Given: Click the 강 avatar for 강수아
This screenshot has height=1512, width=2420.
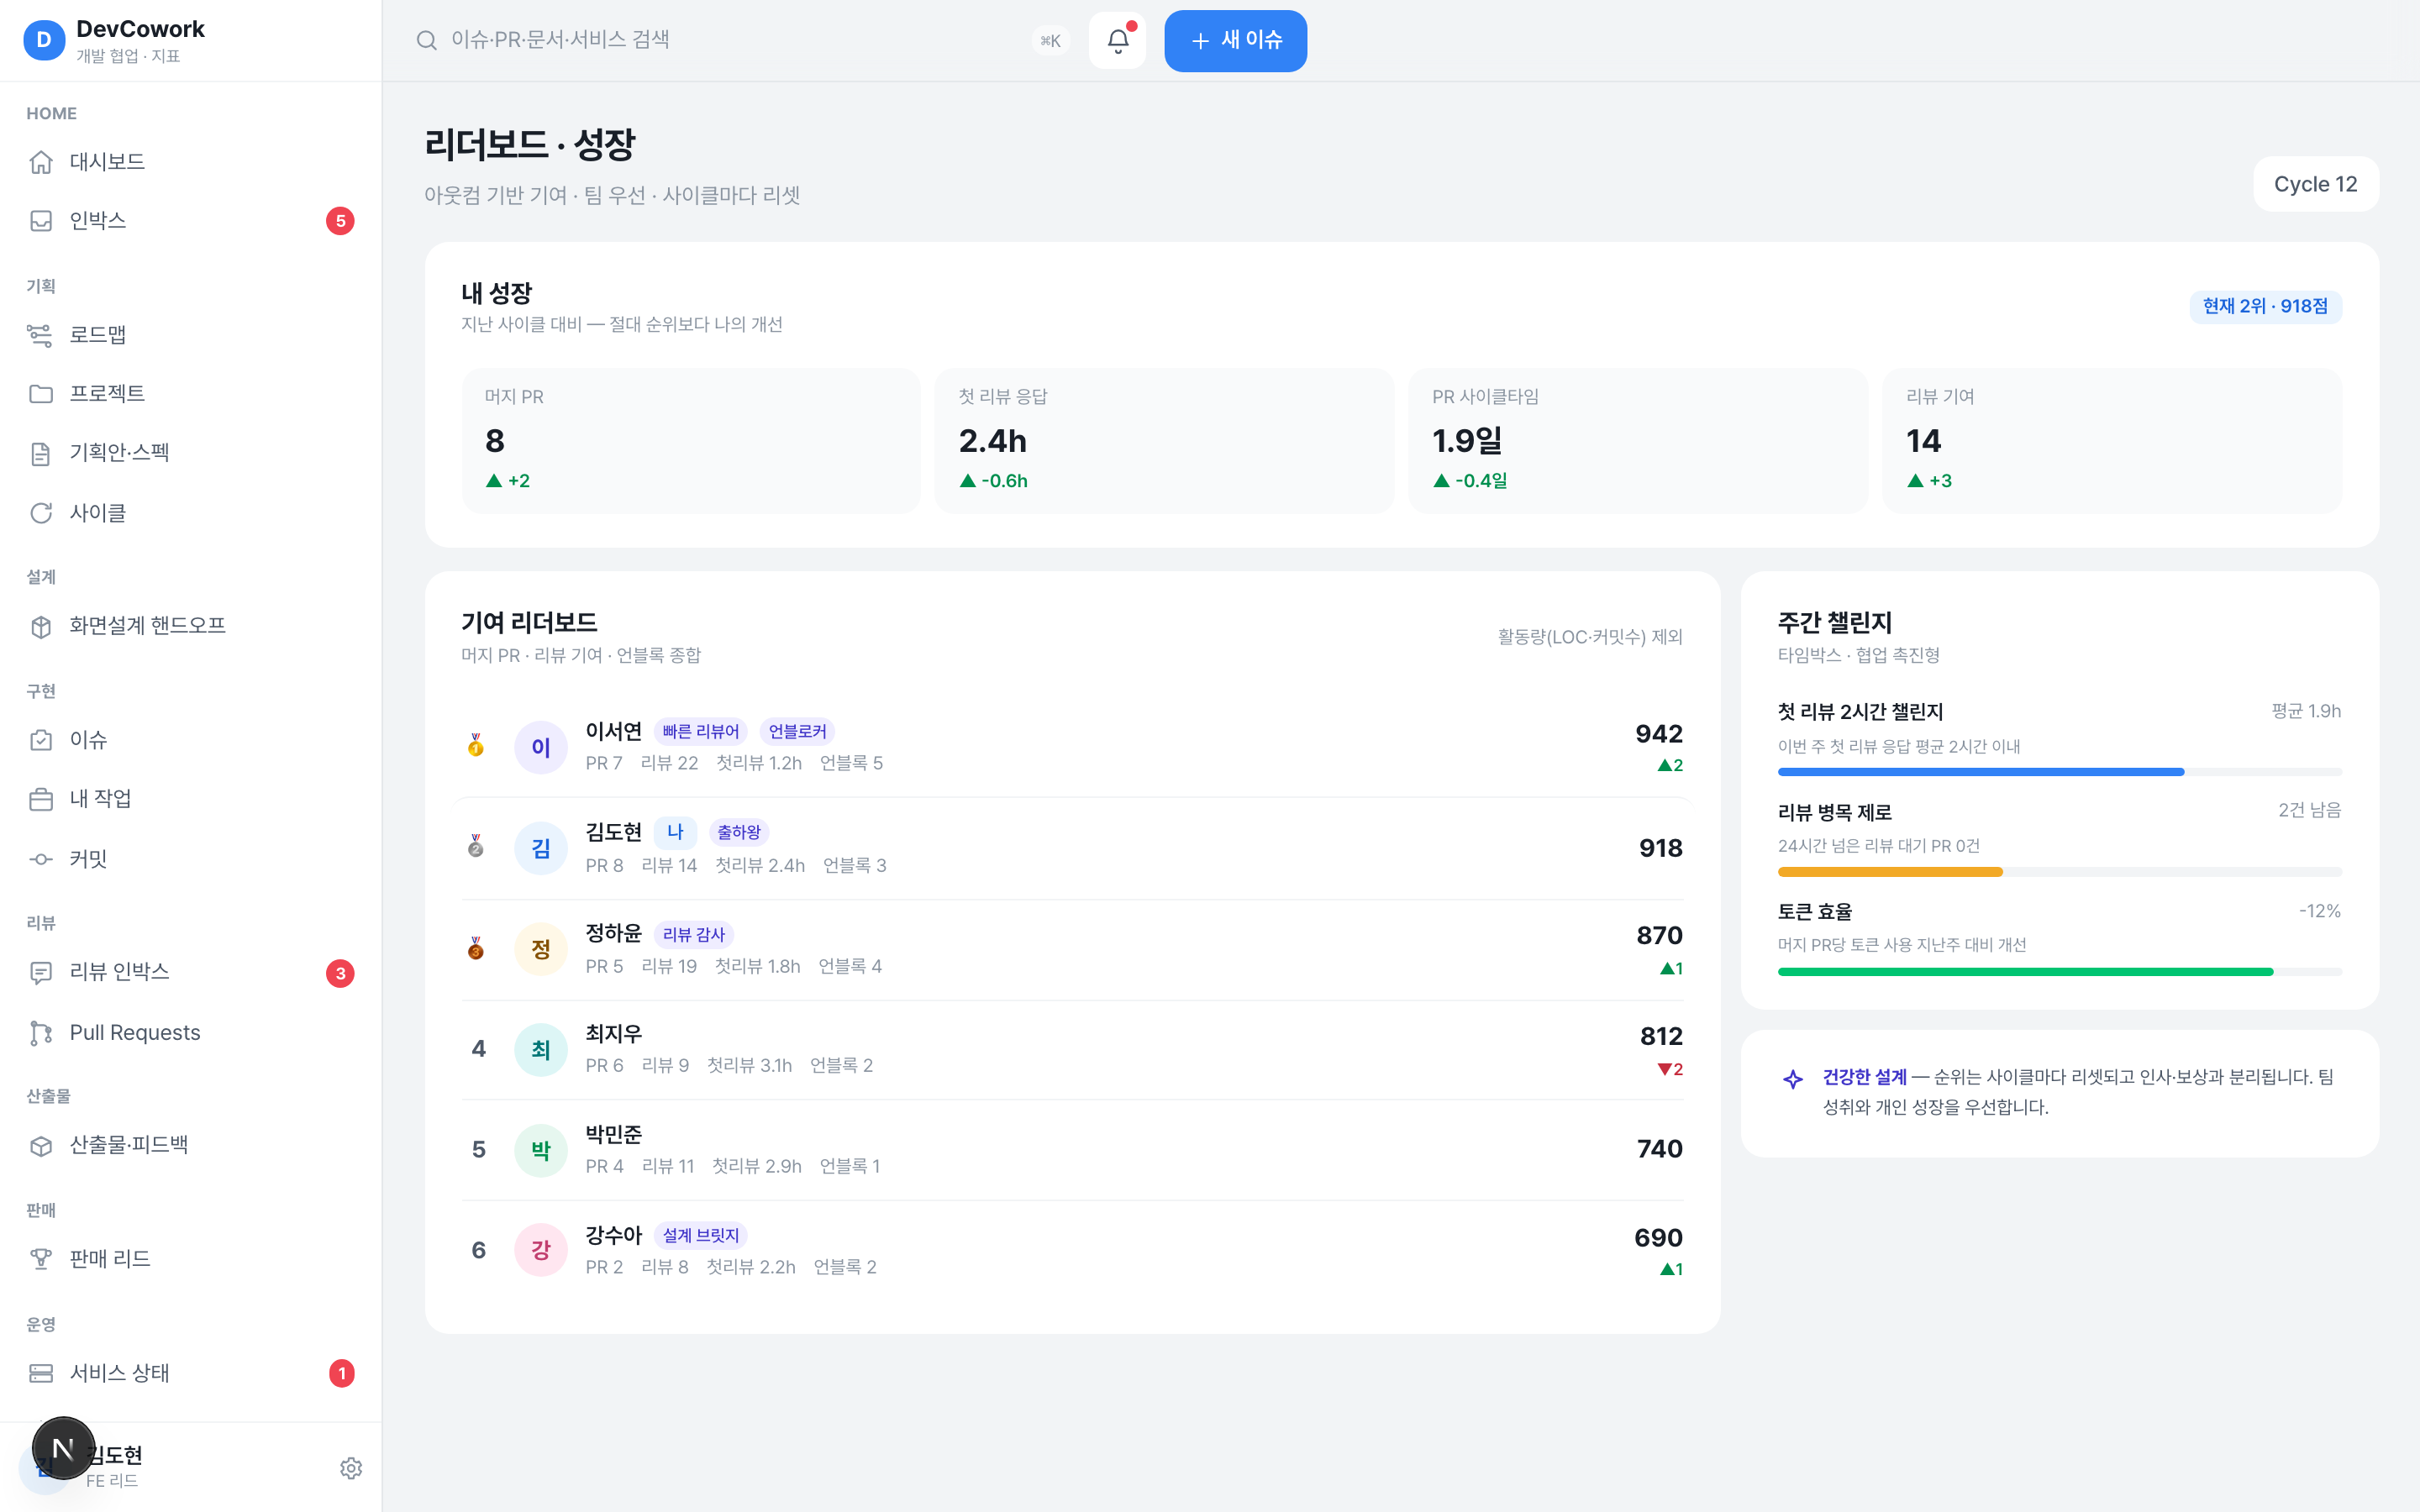Looking at the screenshot, I should pyautogui.click(x=541, y=1250).
